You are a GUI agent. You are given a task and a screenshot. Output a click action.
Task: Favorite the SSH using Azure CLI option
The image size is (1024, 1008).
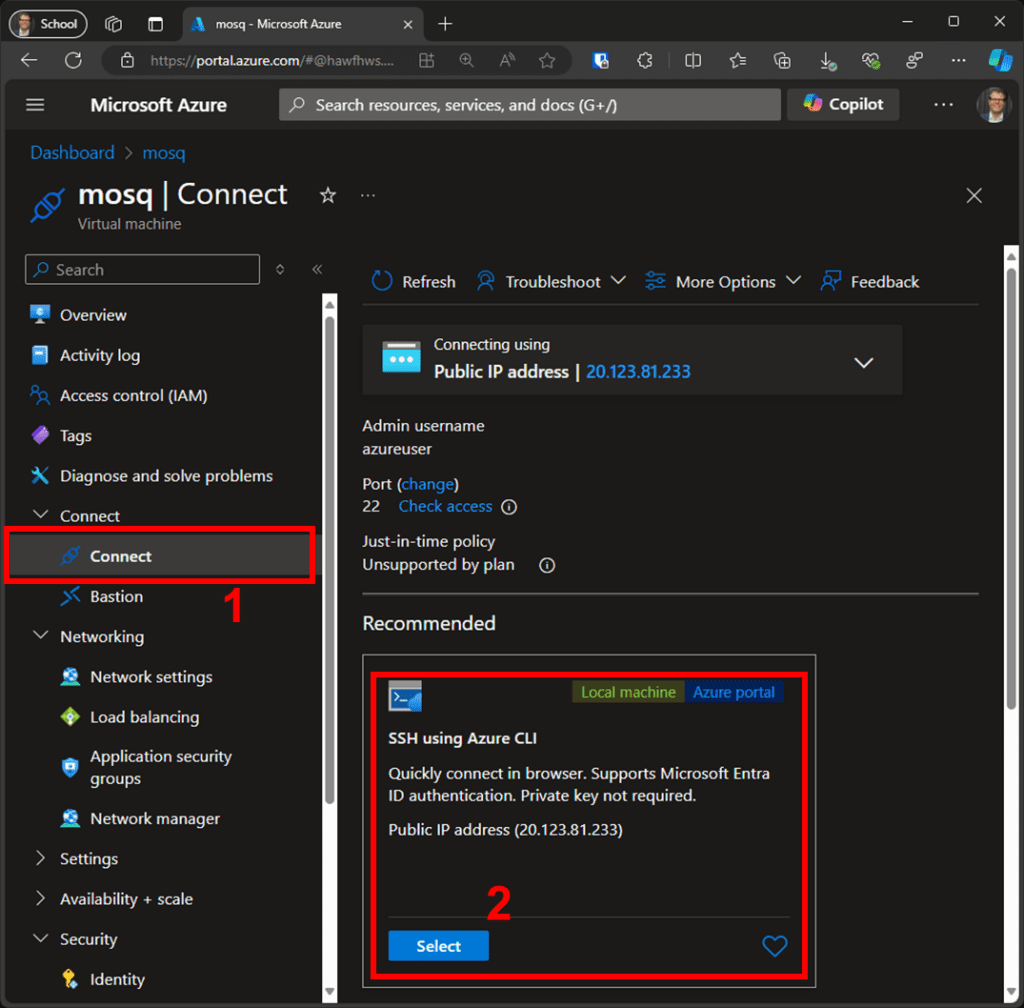click(x=775, y=945)
